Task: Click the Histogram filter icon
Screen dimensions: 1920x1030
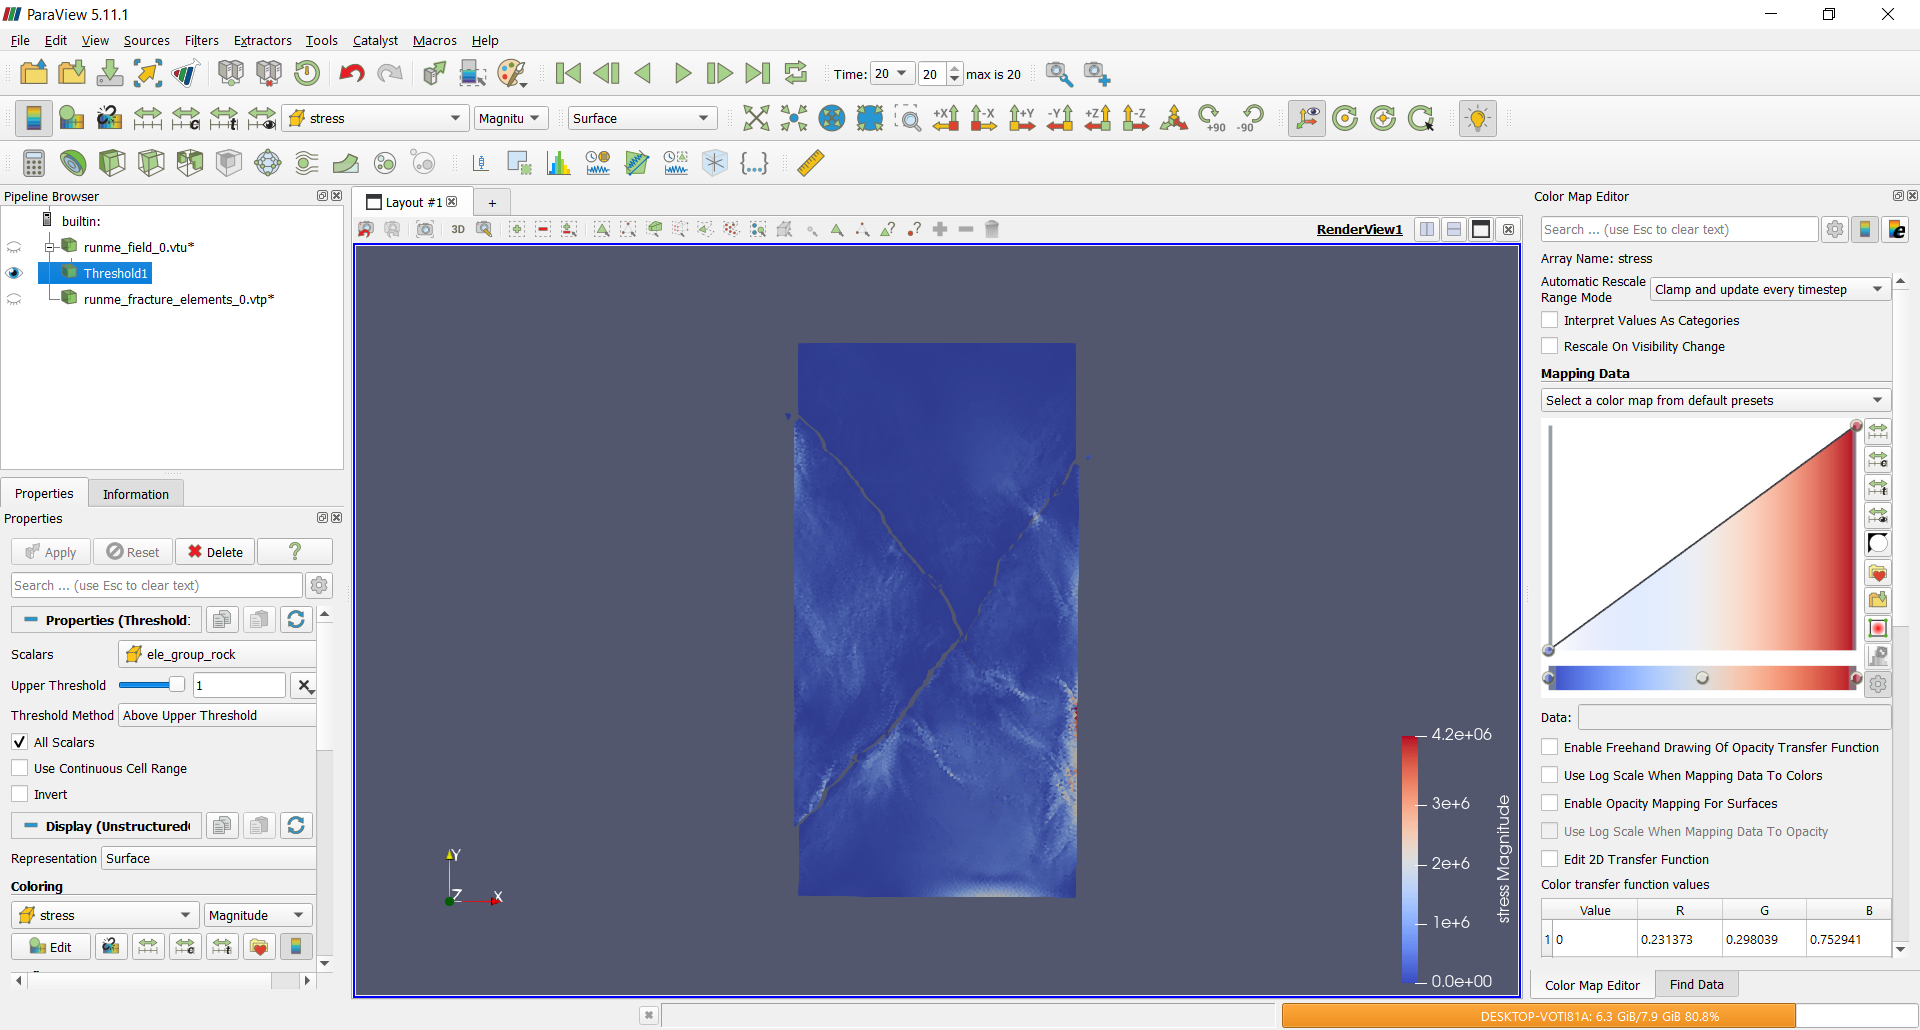Action: click(x=558, y=163)
